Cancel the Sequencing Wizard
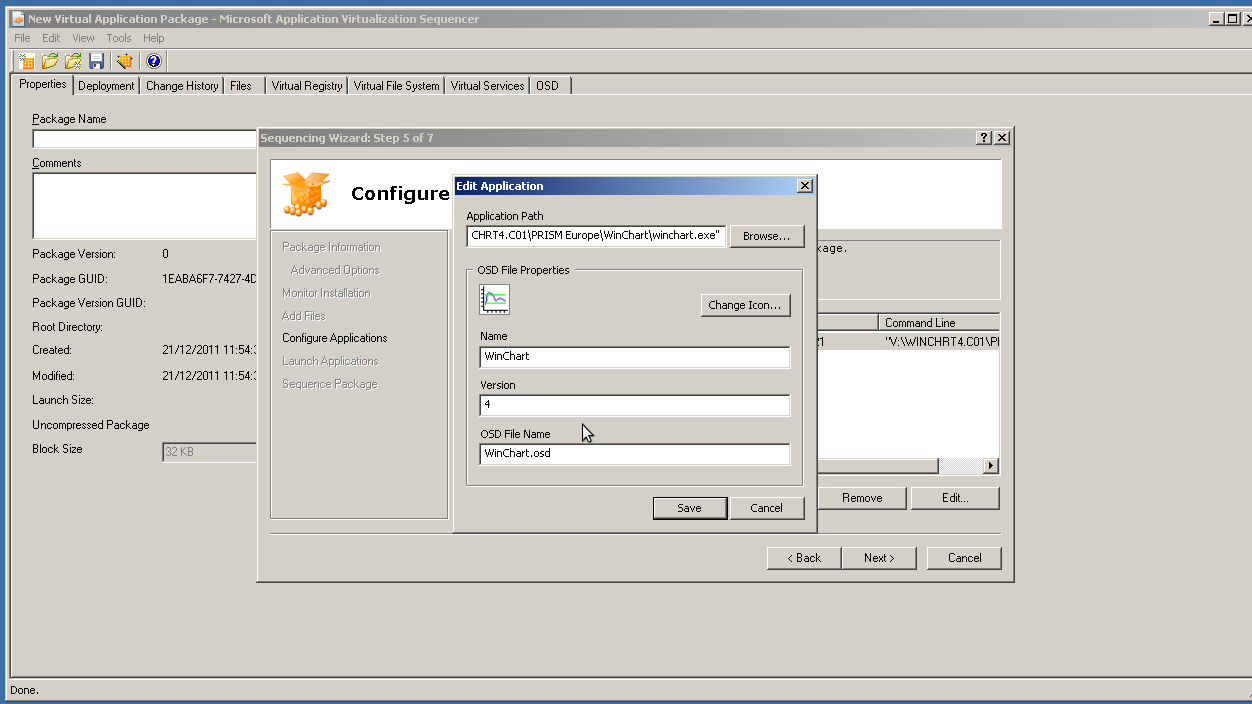Viewport: 1252px width, 704px height. [964, 558]
